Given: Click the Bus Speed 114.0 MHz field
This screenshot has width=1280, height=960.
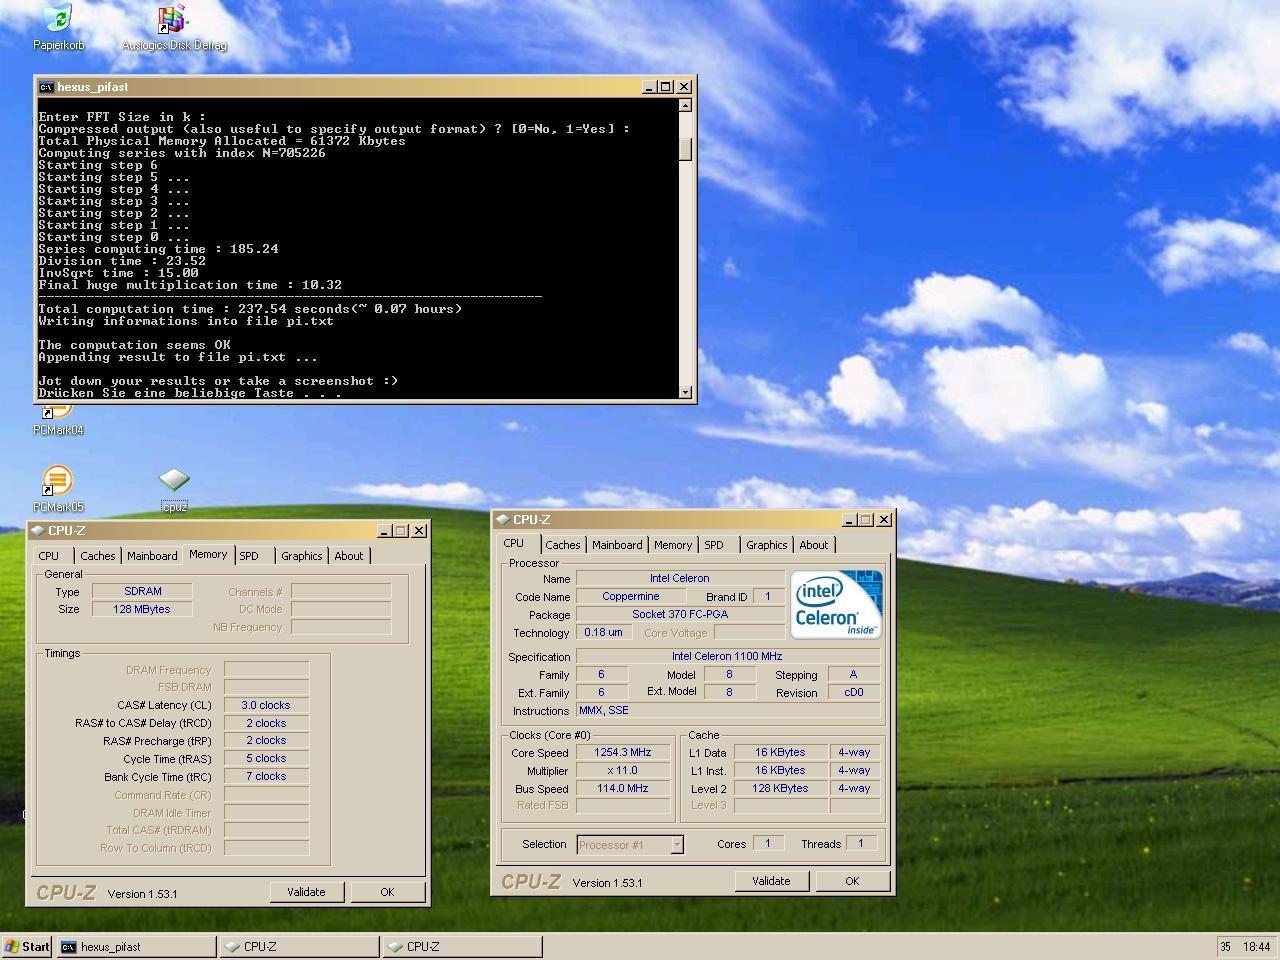Looking at the screenshot, I should tap(623, 788).
